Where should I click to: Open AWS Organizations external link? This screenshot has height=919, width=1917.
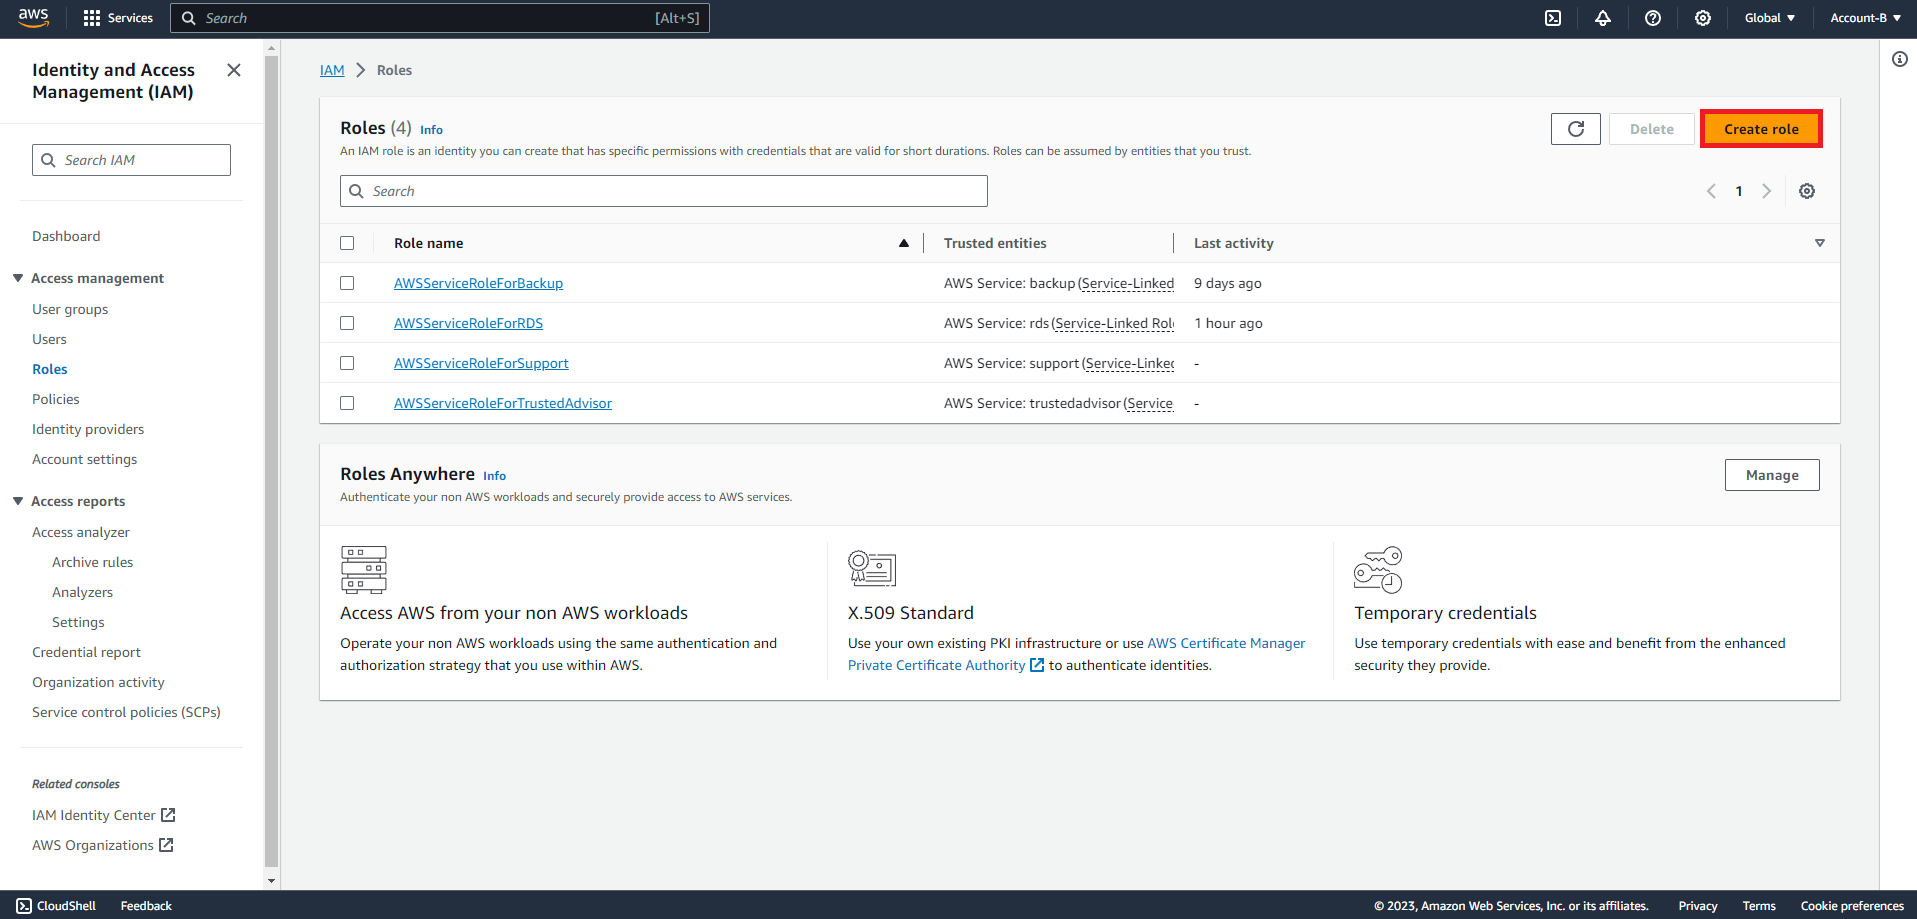click(x=103, y=845)
